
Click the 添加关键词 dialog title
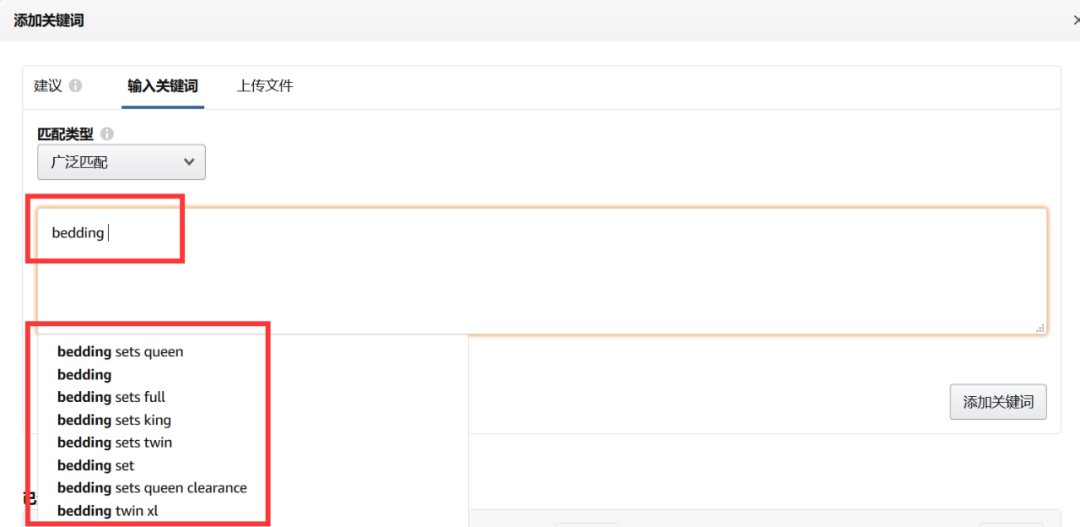48,20
